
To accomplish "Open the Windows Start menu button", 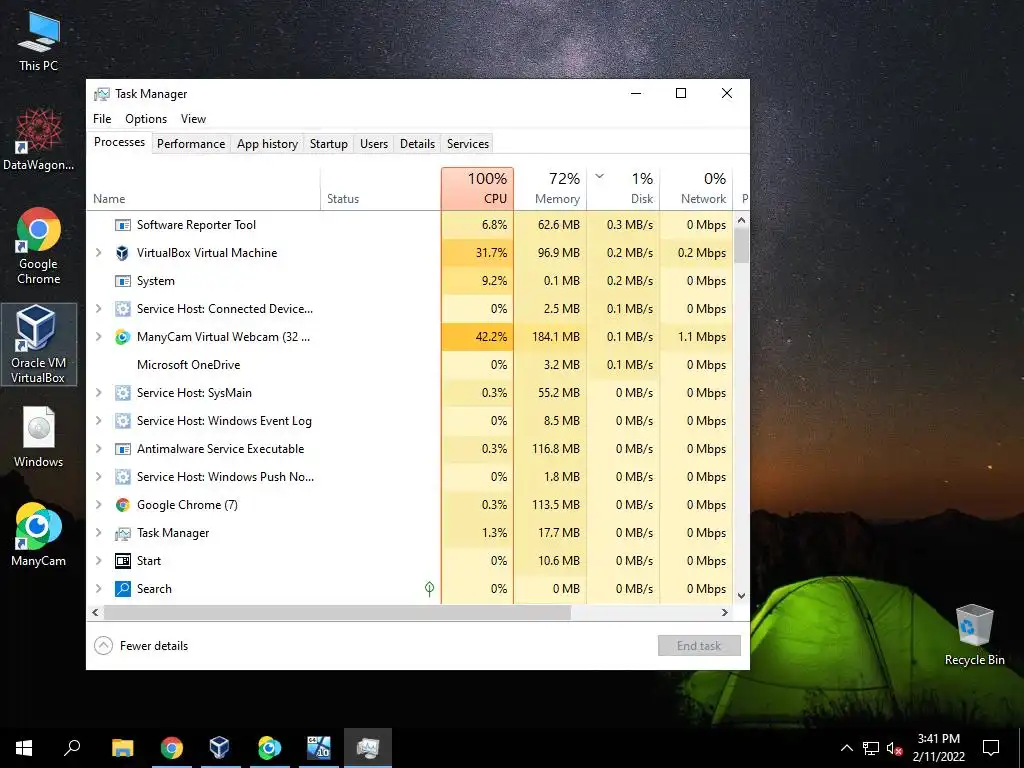I will 24,748.
